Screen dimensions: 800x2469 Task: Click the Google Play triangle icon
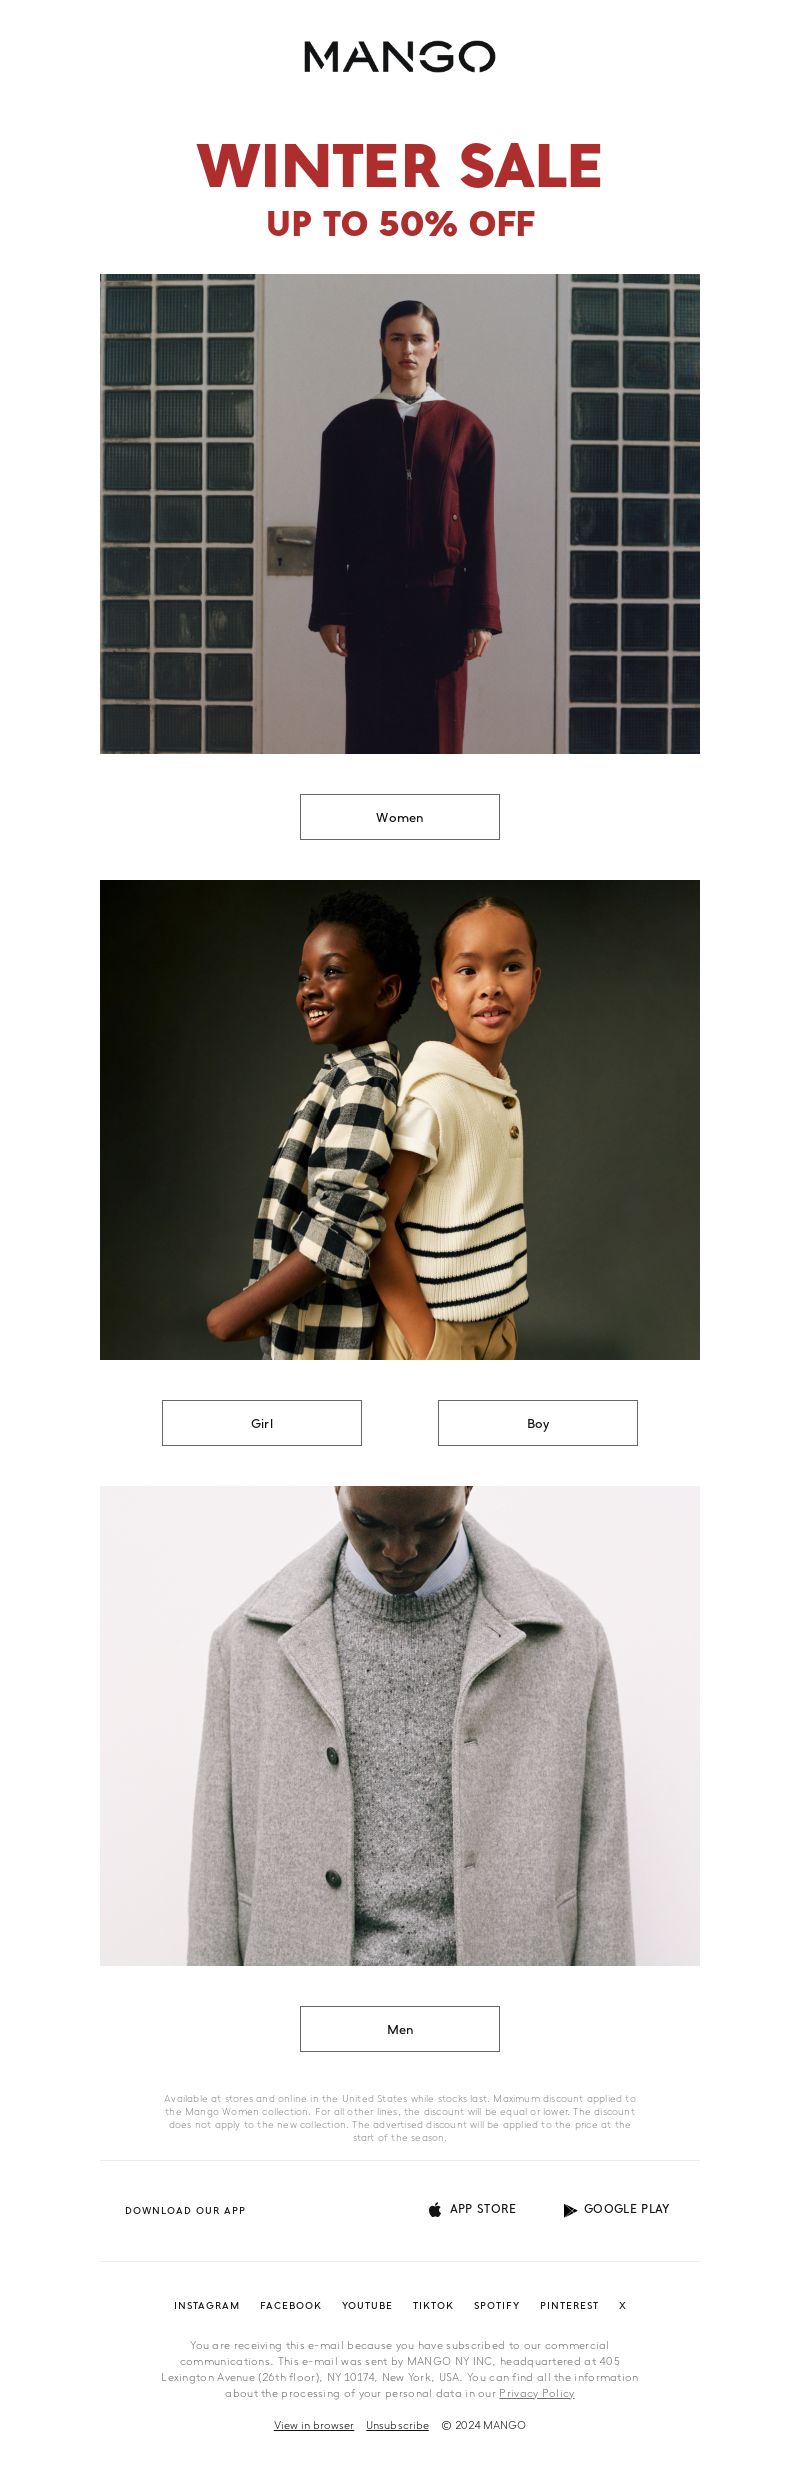point(570,2210)
